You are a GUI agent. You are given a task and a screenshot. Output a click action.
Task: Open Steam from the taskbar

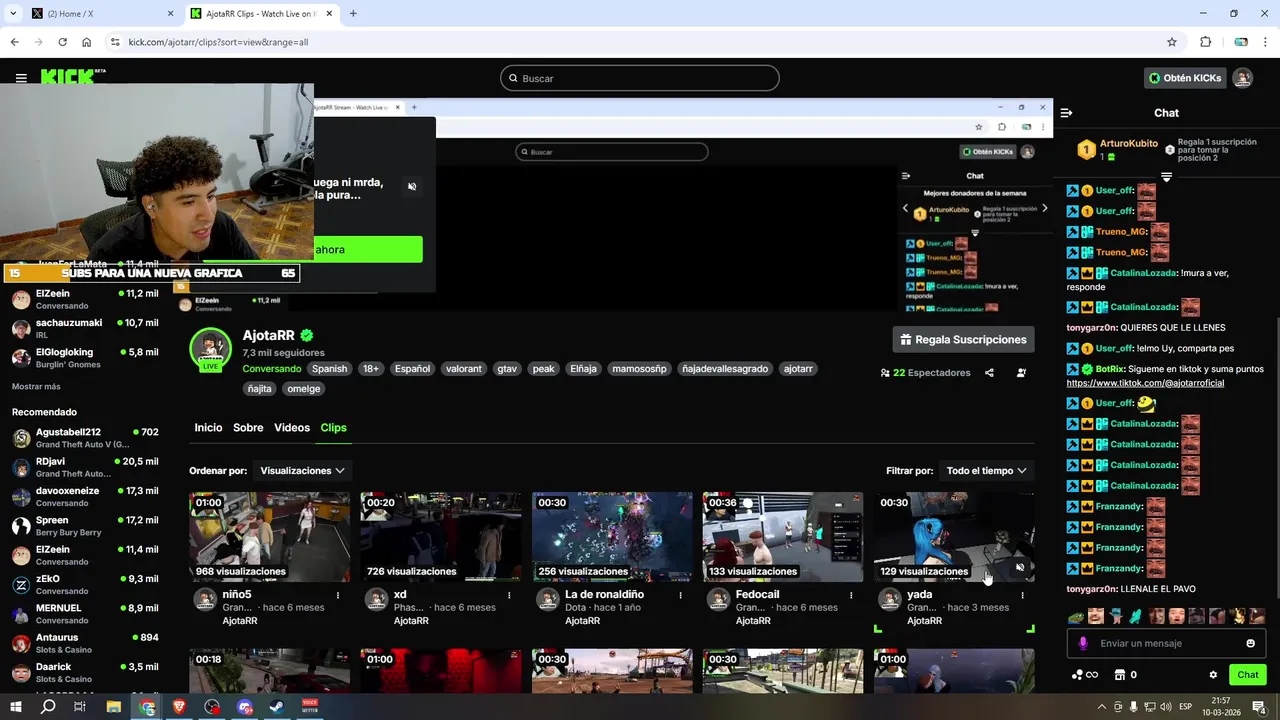click(x=275, y=707)
